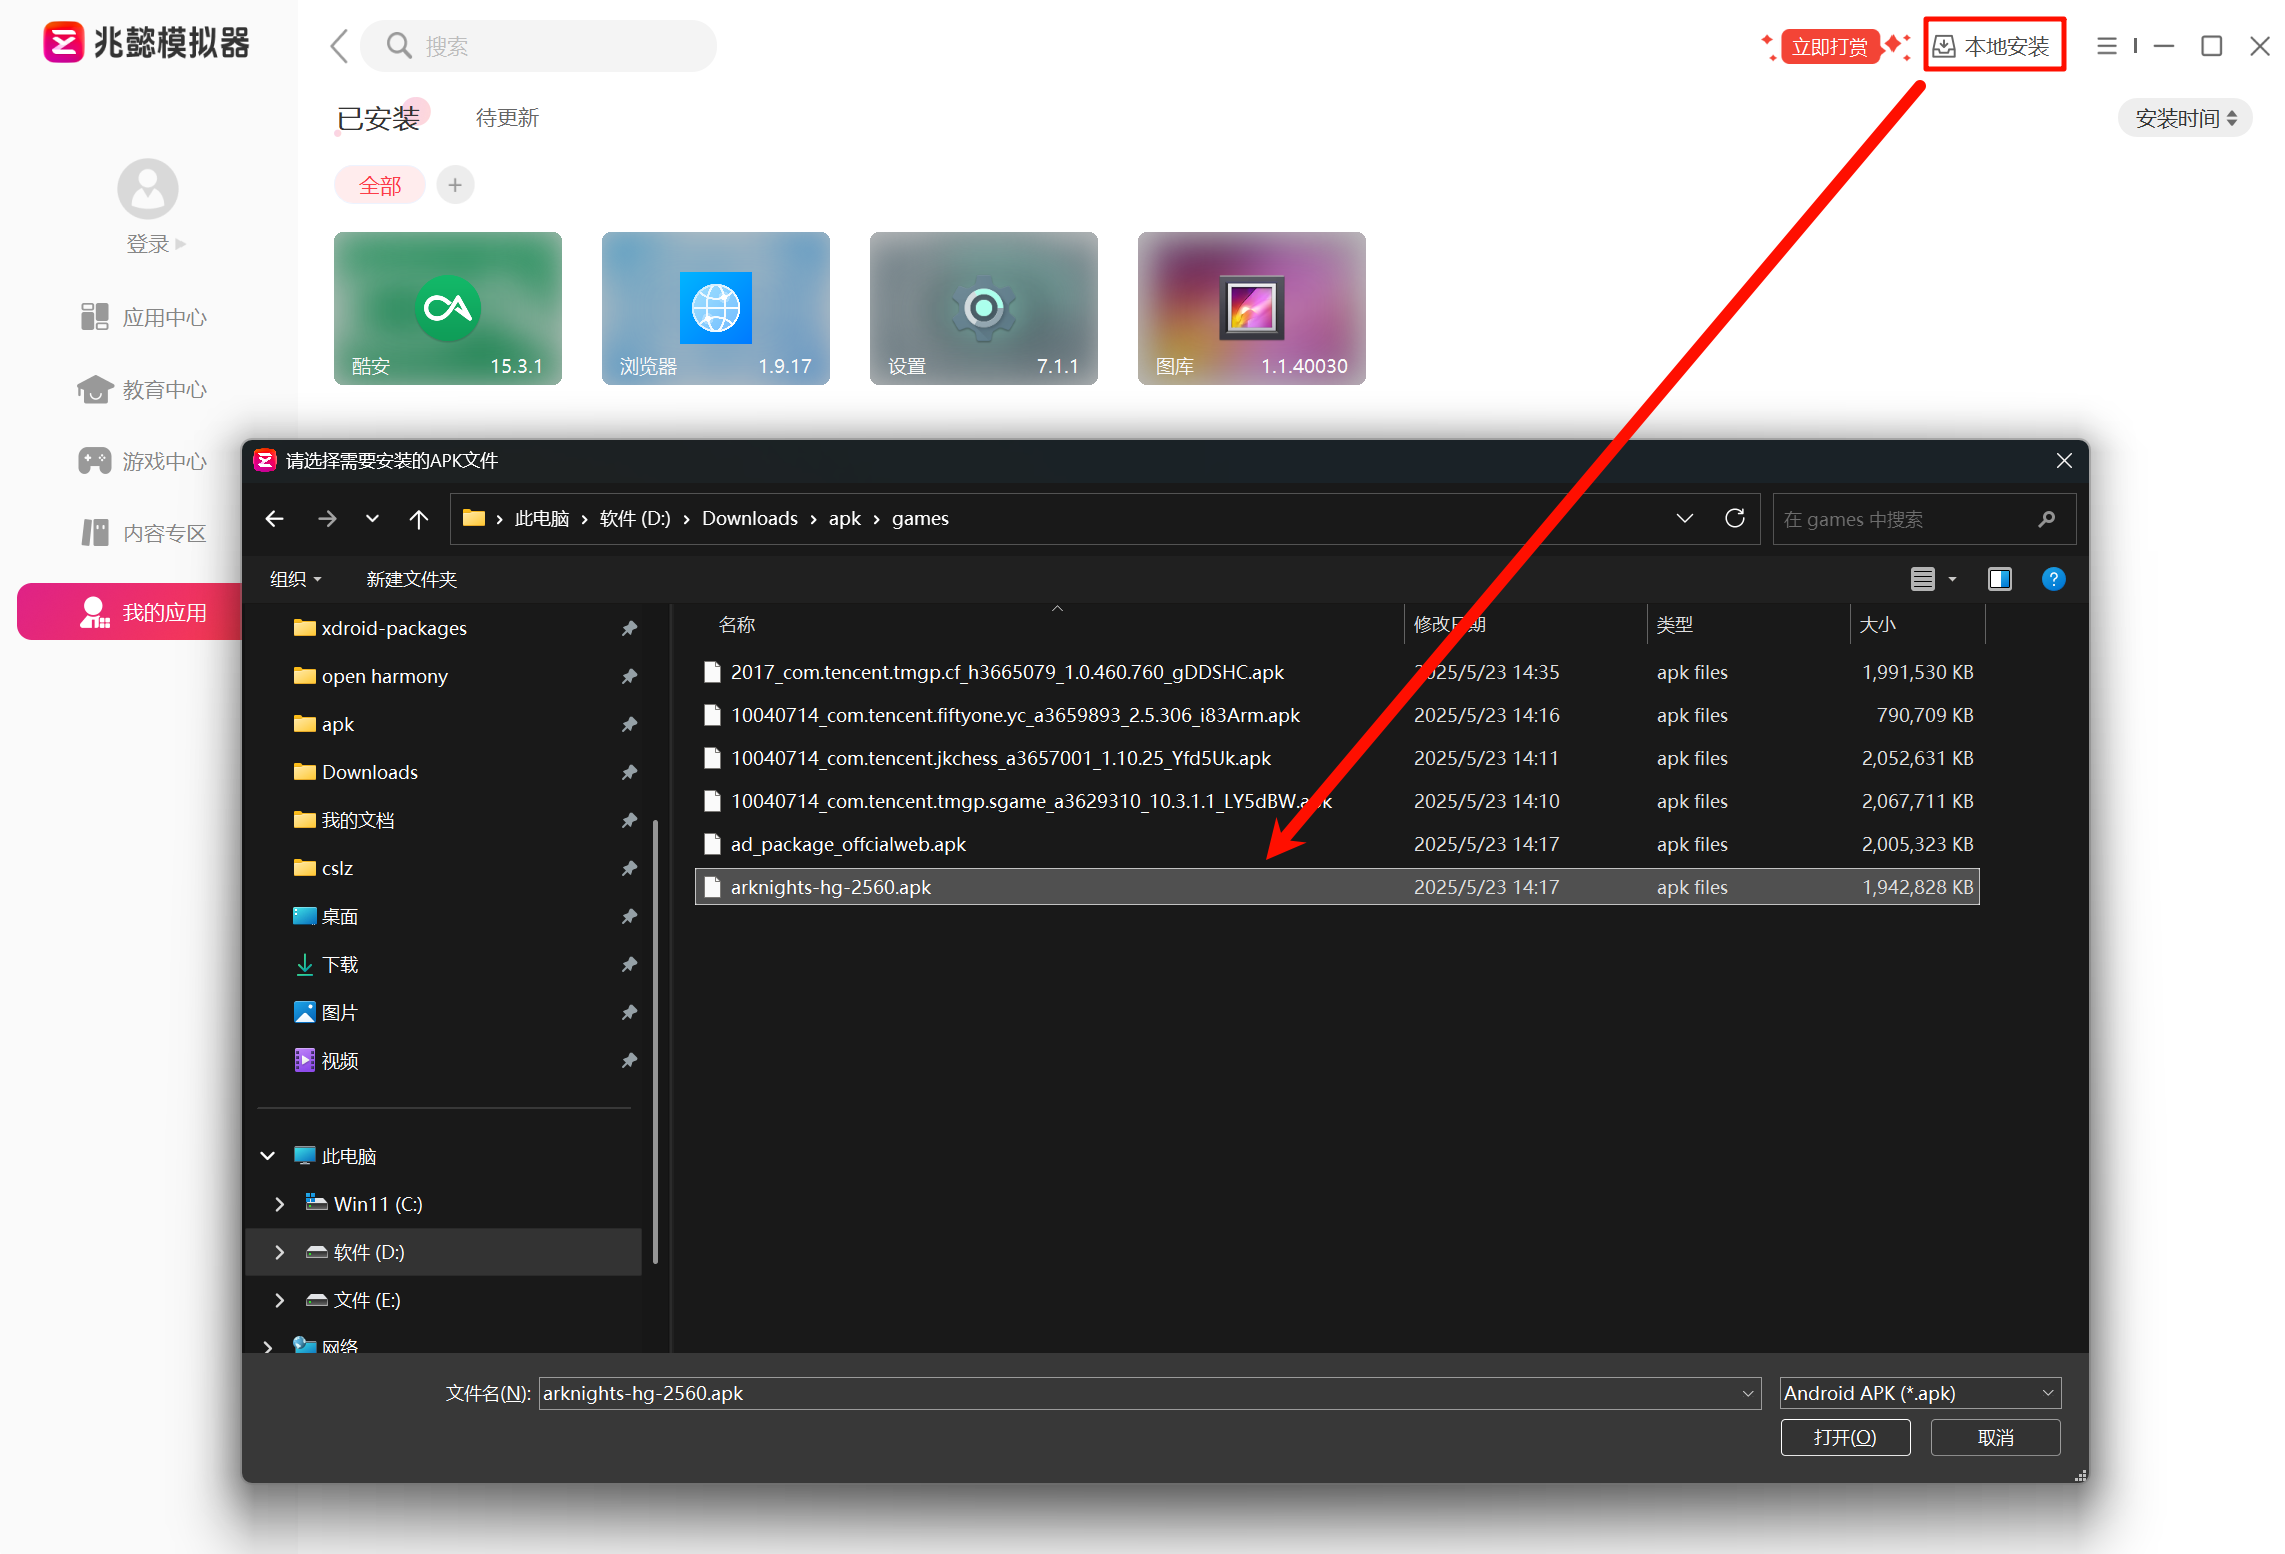Click the 登录 user avatar icon
This screenshot has width=2285, height=1554.
148,189
